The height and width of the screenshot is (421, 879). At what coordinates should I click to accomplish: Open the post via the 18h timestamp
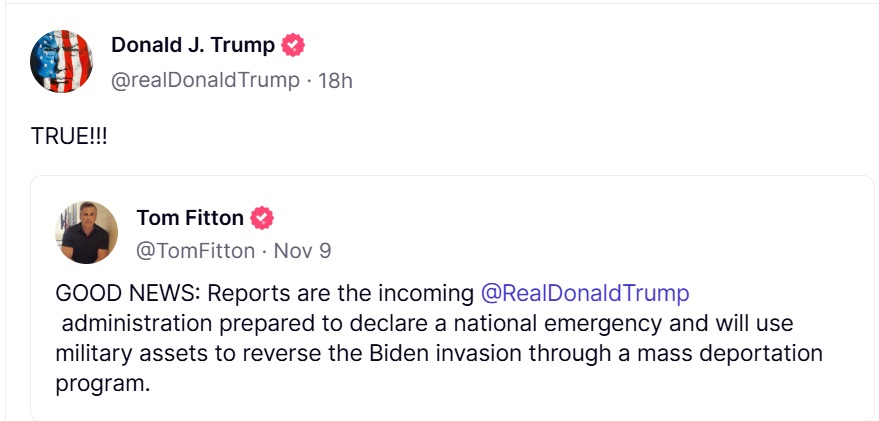[x=335, y=80]
